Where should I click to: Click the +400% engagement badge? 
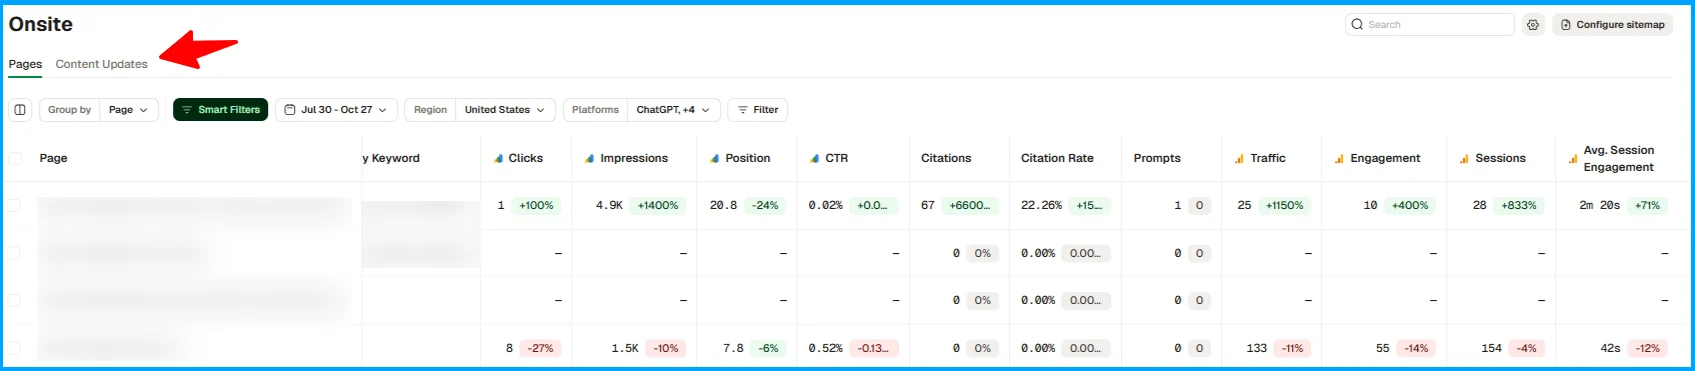1410,205
